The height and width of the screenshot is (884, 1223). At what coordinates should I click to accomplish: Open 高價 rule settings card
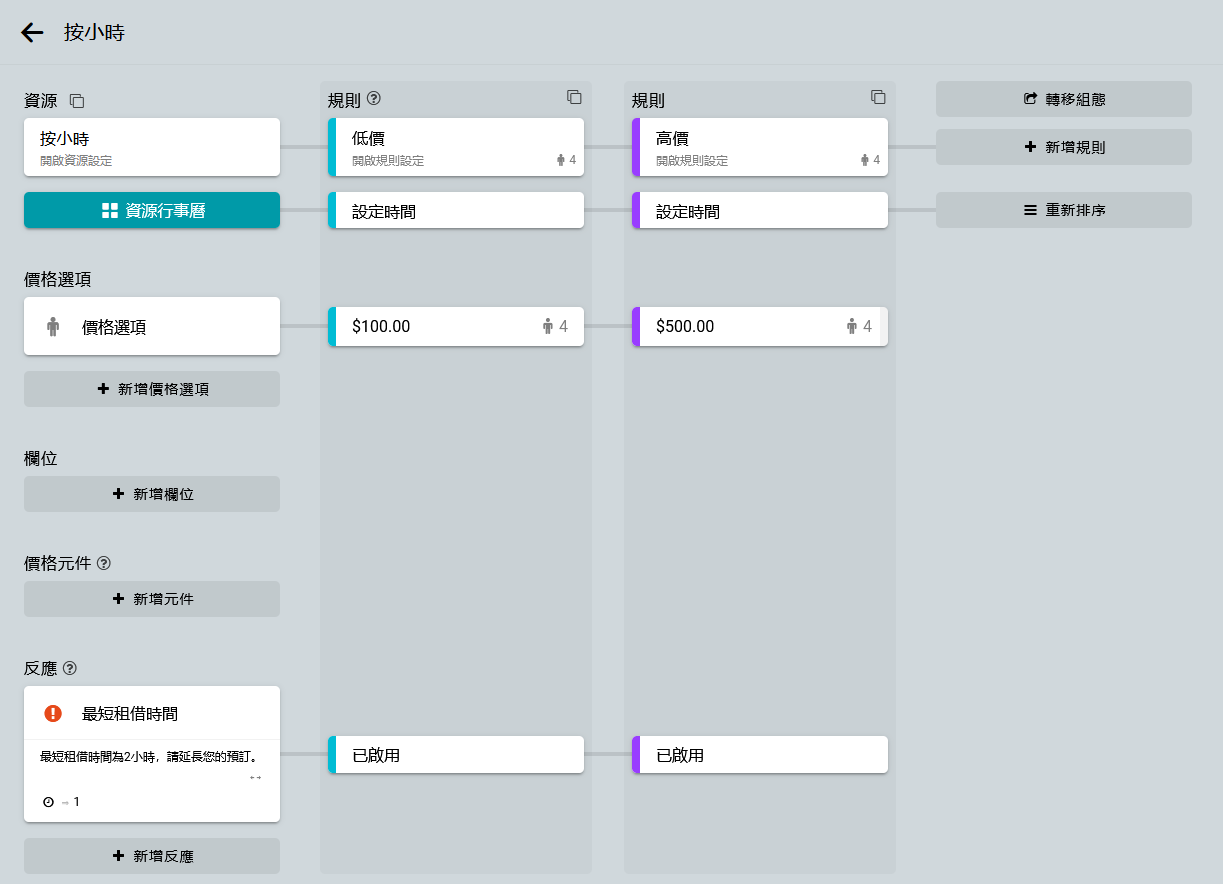(760, 147)
